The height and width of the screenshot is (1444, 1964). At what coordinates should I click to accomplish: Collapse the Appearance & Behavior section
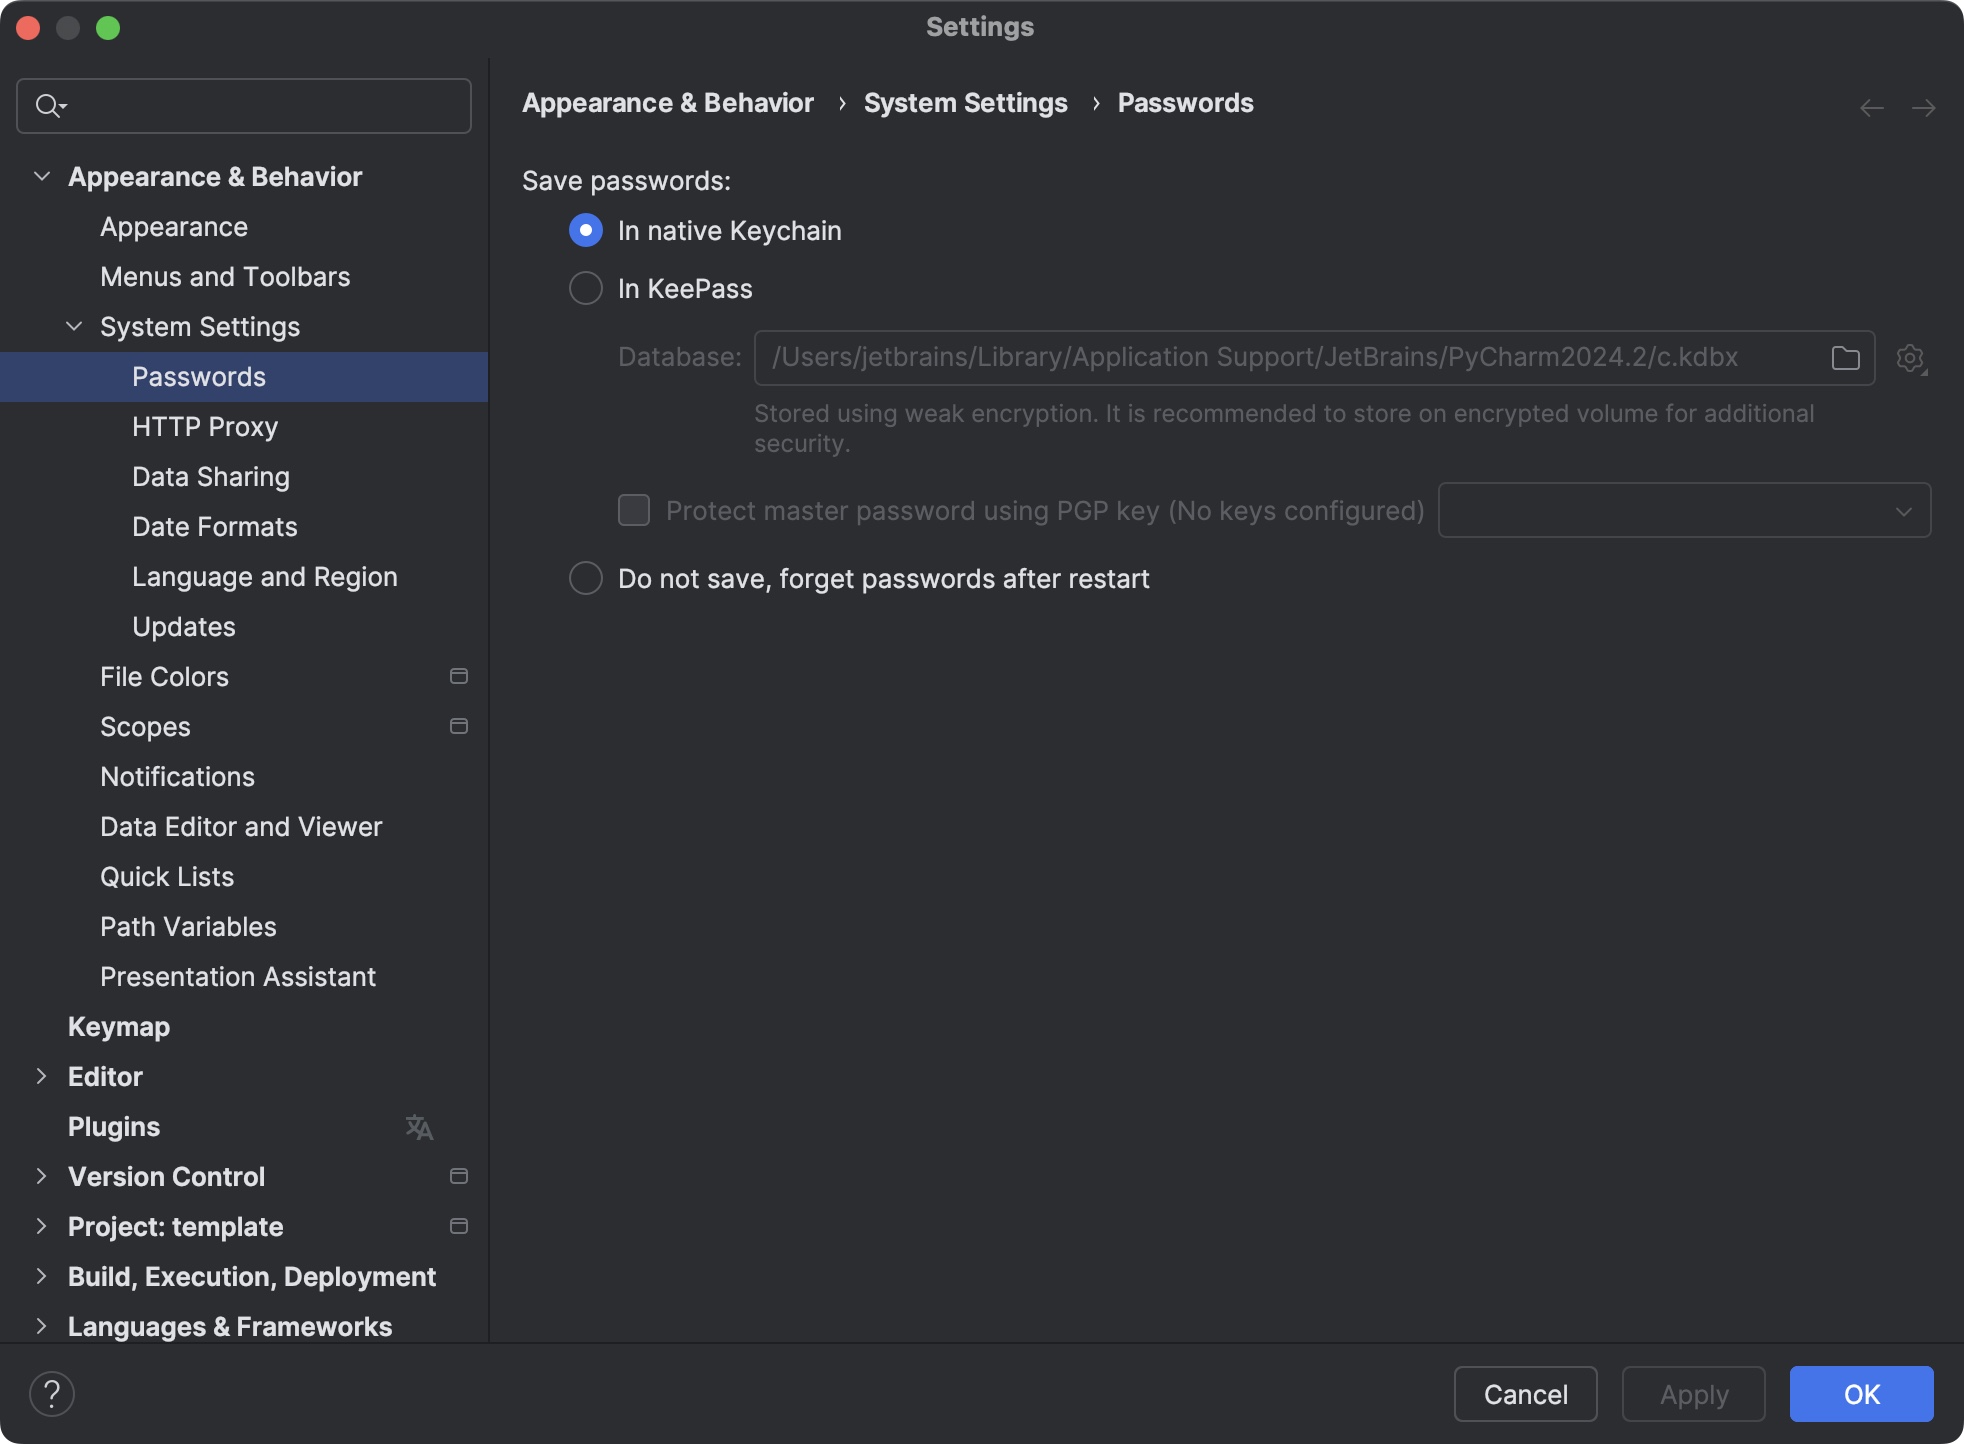click(42, 176)
